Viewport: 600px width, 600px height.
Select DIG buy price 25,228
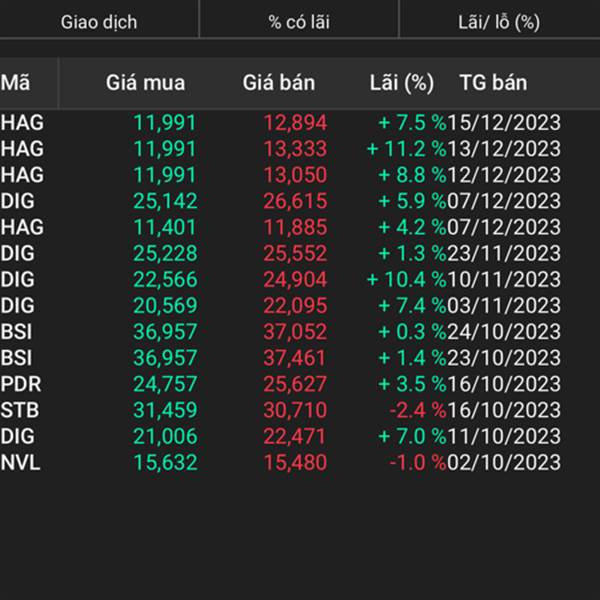[165, 253]
